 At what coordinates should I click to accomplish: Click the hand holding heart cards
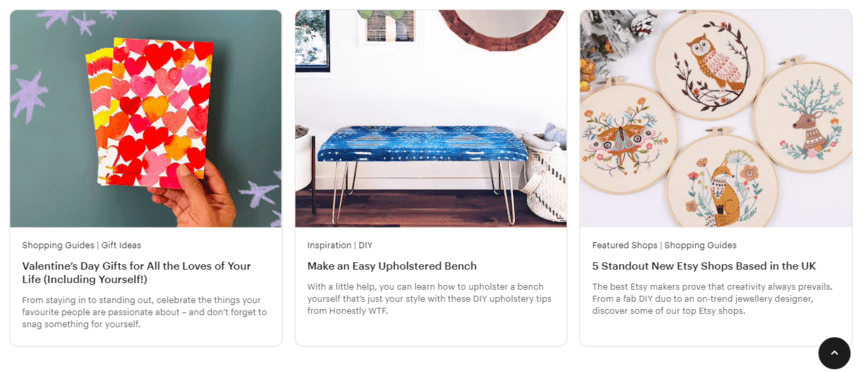(192, 196)
